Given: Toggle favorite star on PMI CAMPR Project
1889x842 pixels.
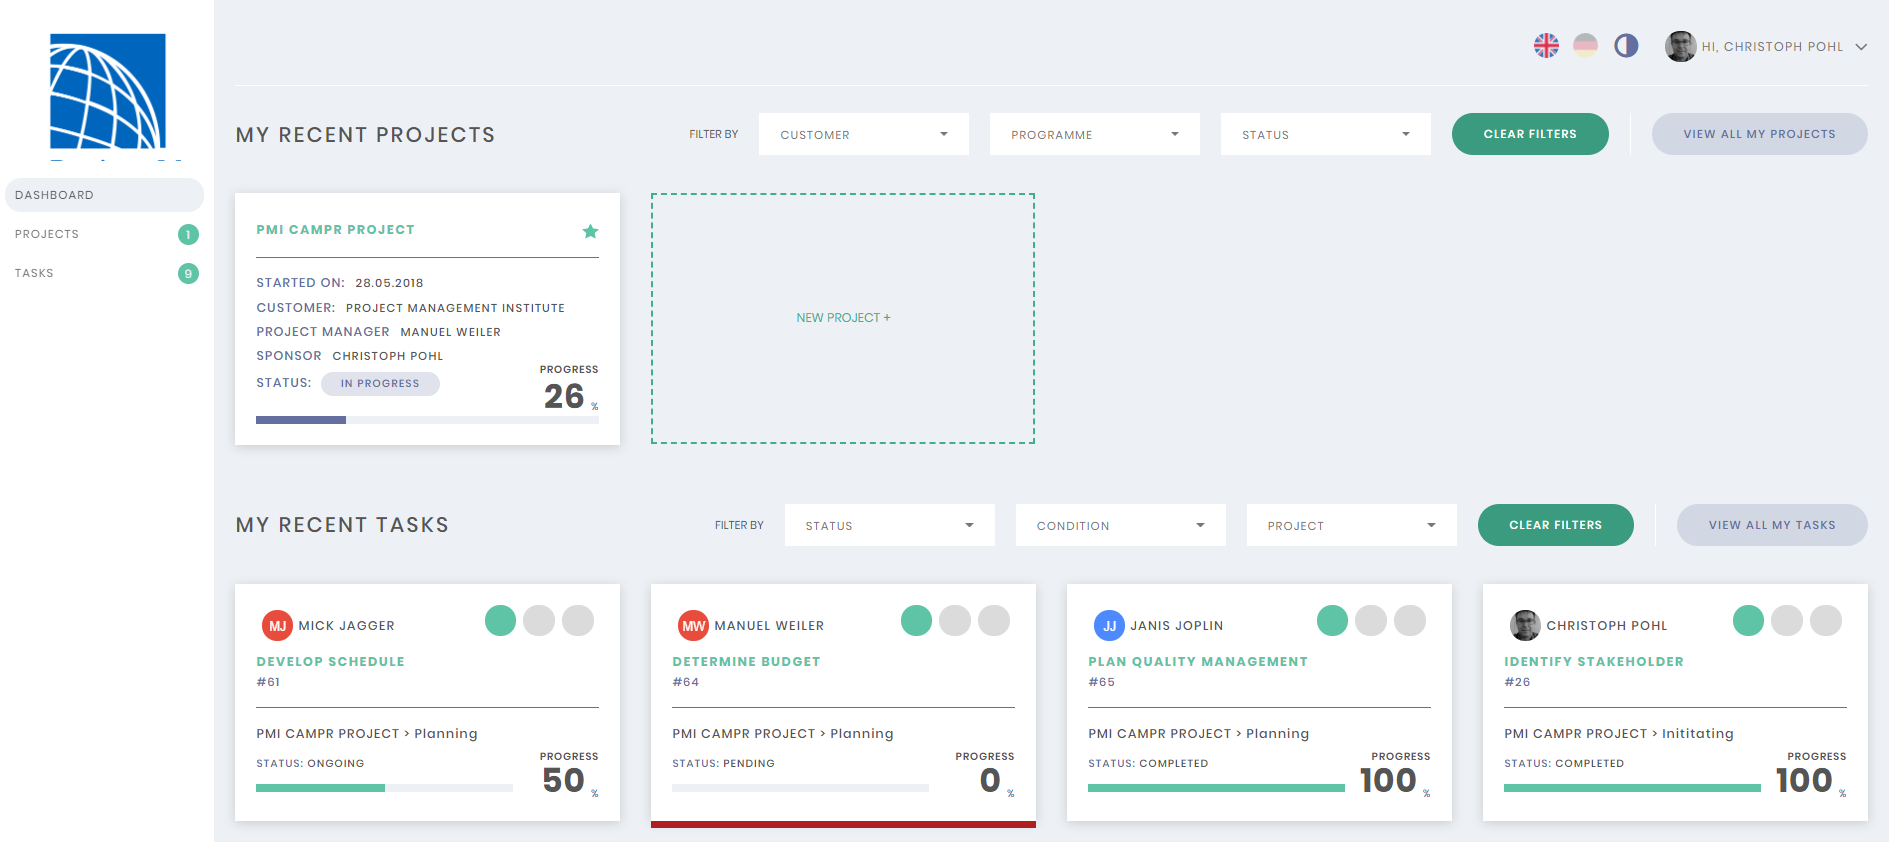Looking at the screenshot, I should coord(590,231).
